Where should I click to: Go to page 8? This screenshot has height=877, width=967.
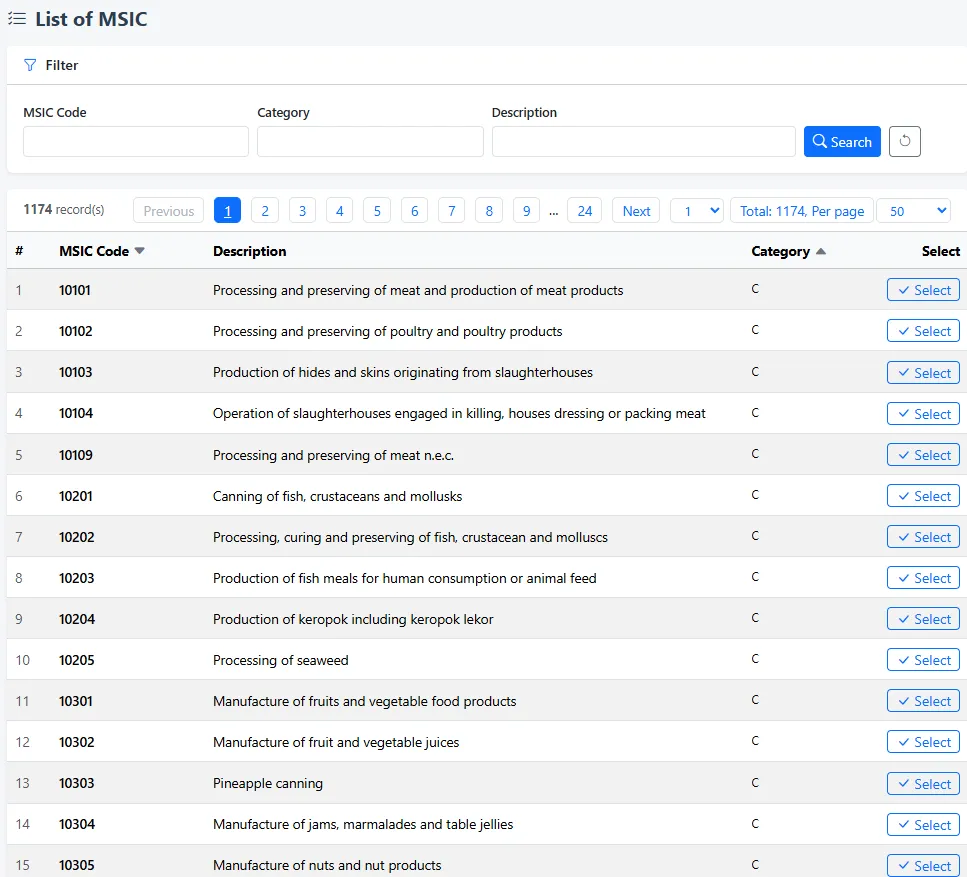489,210
